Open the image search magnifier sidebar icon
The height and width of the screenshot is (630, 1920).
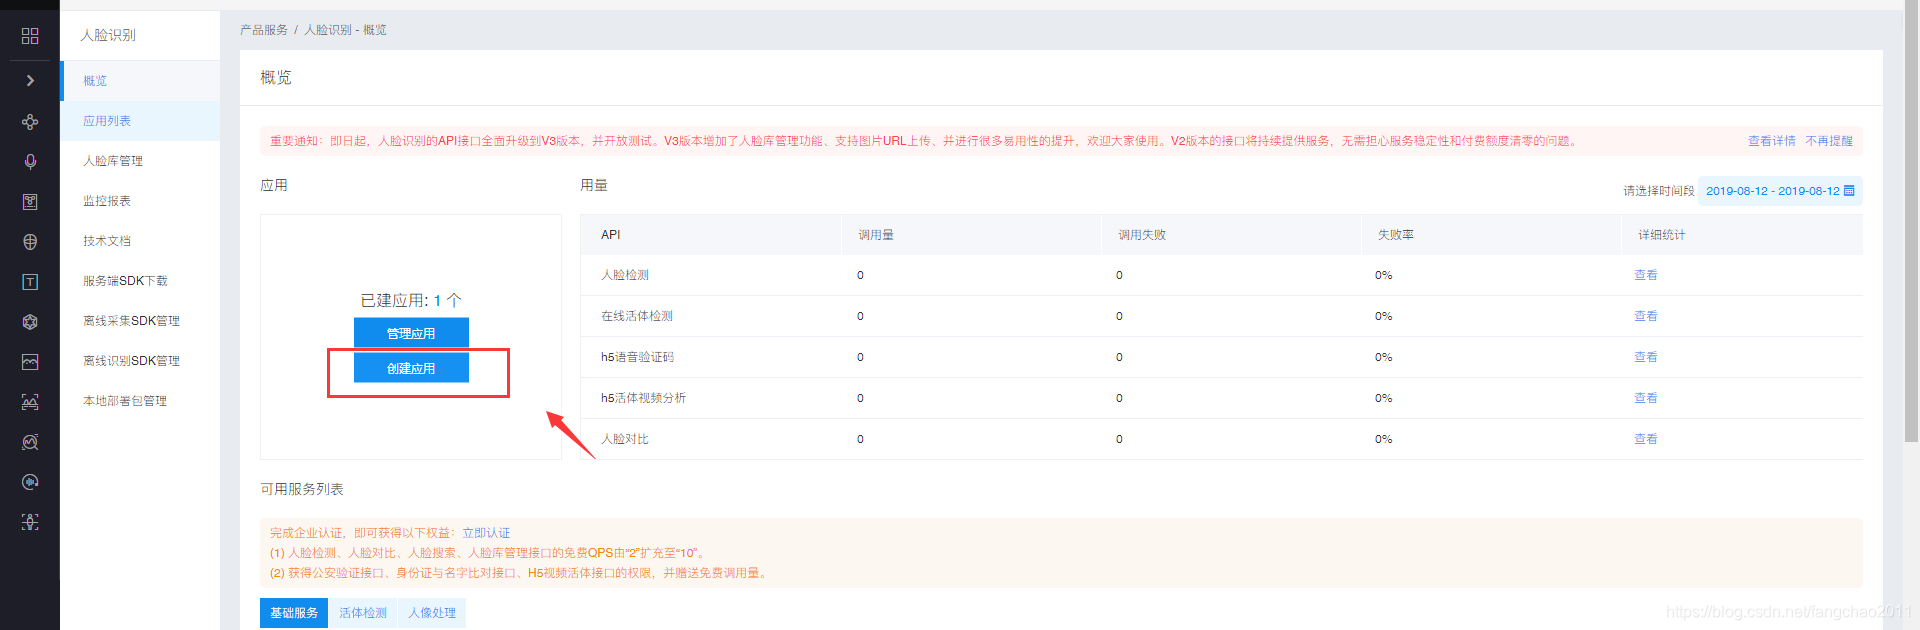click(30, 442)
